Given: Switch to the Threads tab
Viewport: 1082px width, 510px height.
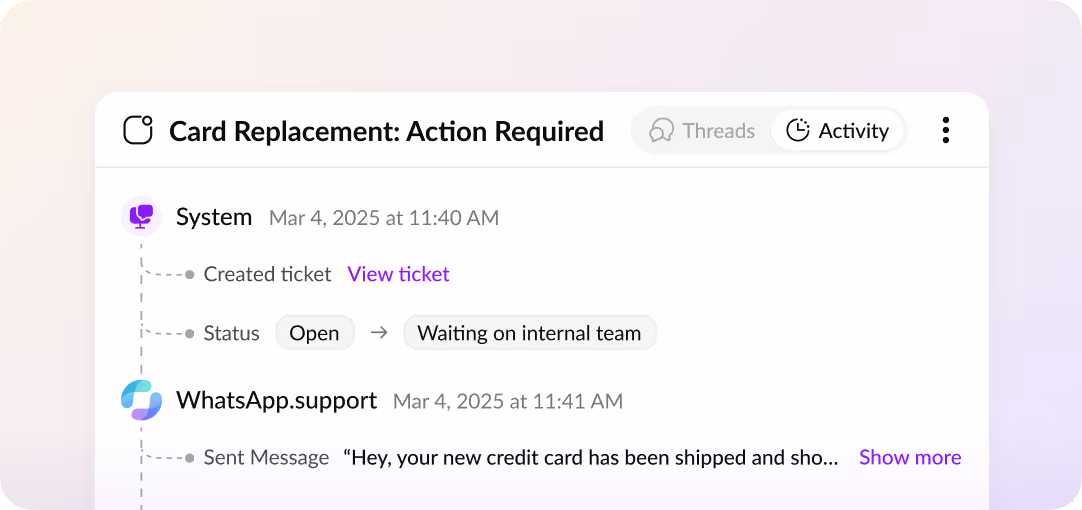Looking at the screenshot, I should tap(702, 130).
